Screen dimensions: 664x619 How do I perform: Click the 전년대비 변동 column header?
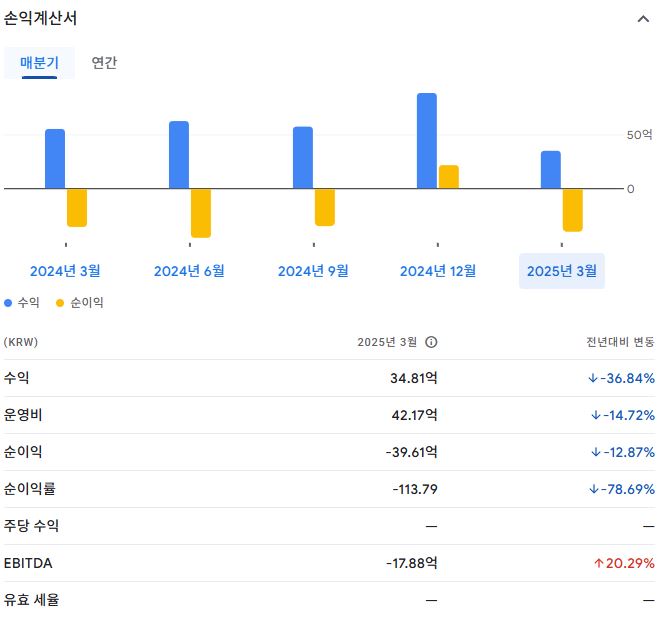point(620,342)
